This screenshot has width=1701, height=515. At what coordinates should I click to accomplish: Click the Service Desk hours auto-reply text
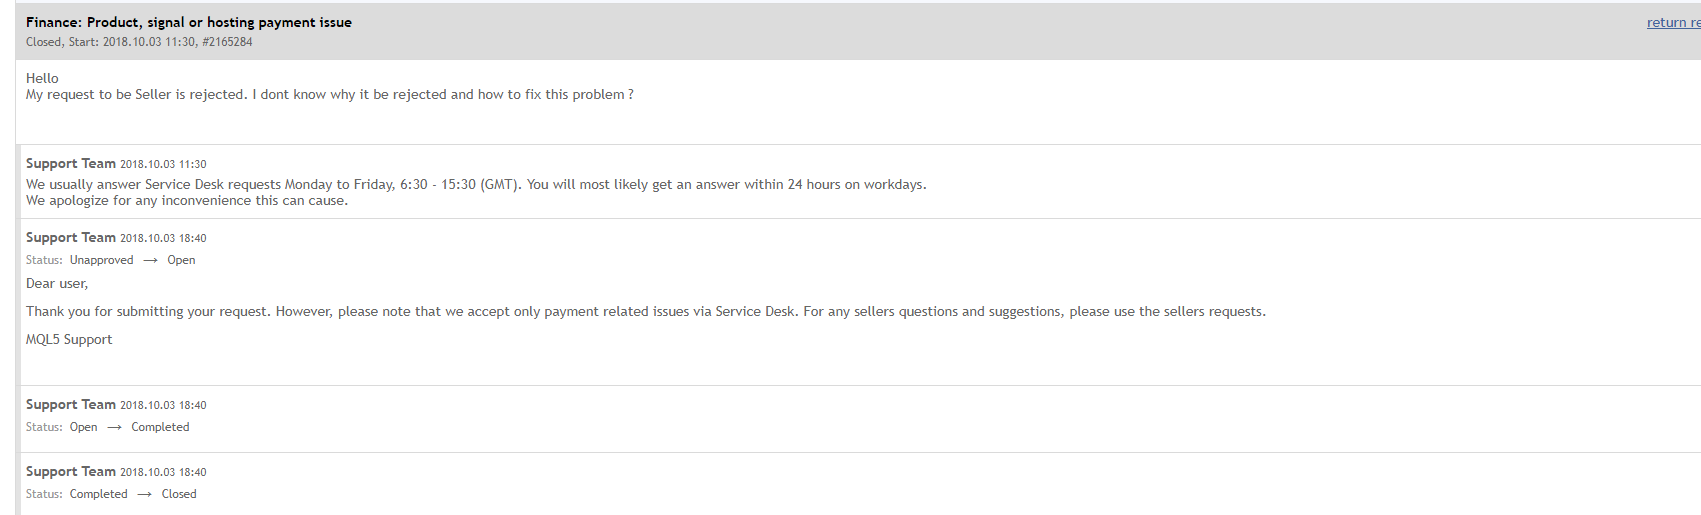tap(476, 185)
